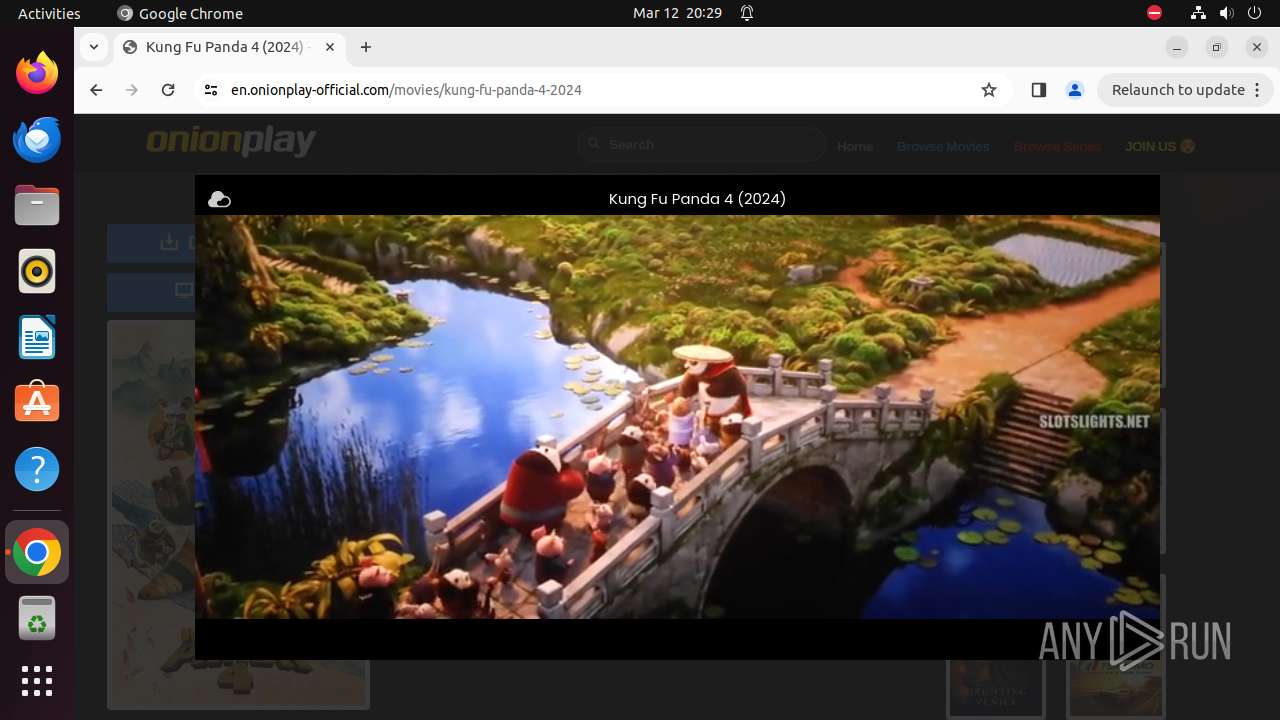Focus Google Chrome in the dock

coord(37,552)
